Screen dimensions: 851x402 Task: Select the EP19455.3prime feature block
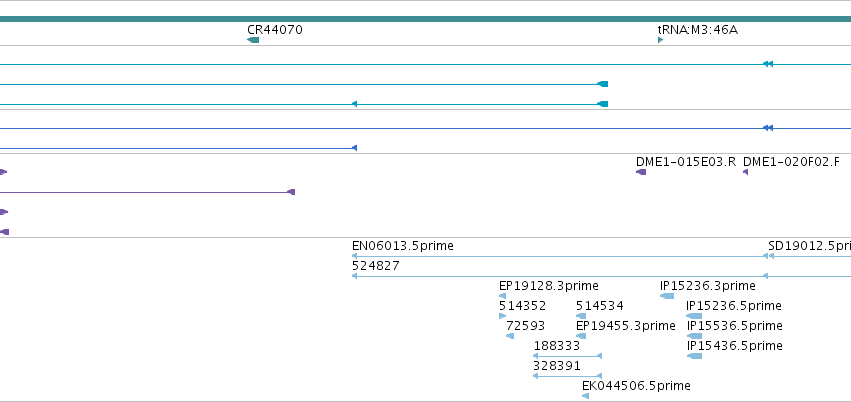pyautogui.click(x=581, y=336)
